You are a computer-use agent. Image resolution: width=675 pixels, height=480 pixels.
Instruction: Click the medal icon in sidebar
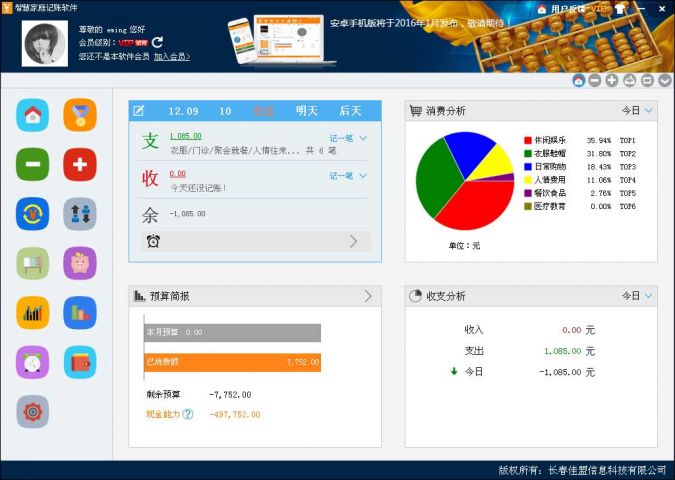click(x=80, y=115)
